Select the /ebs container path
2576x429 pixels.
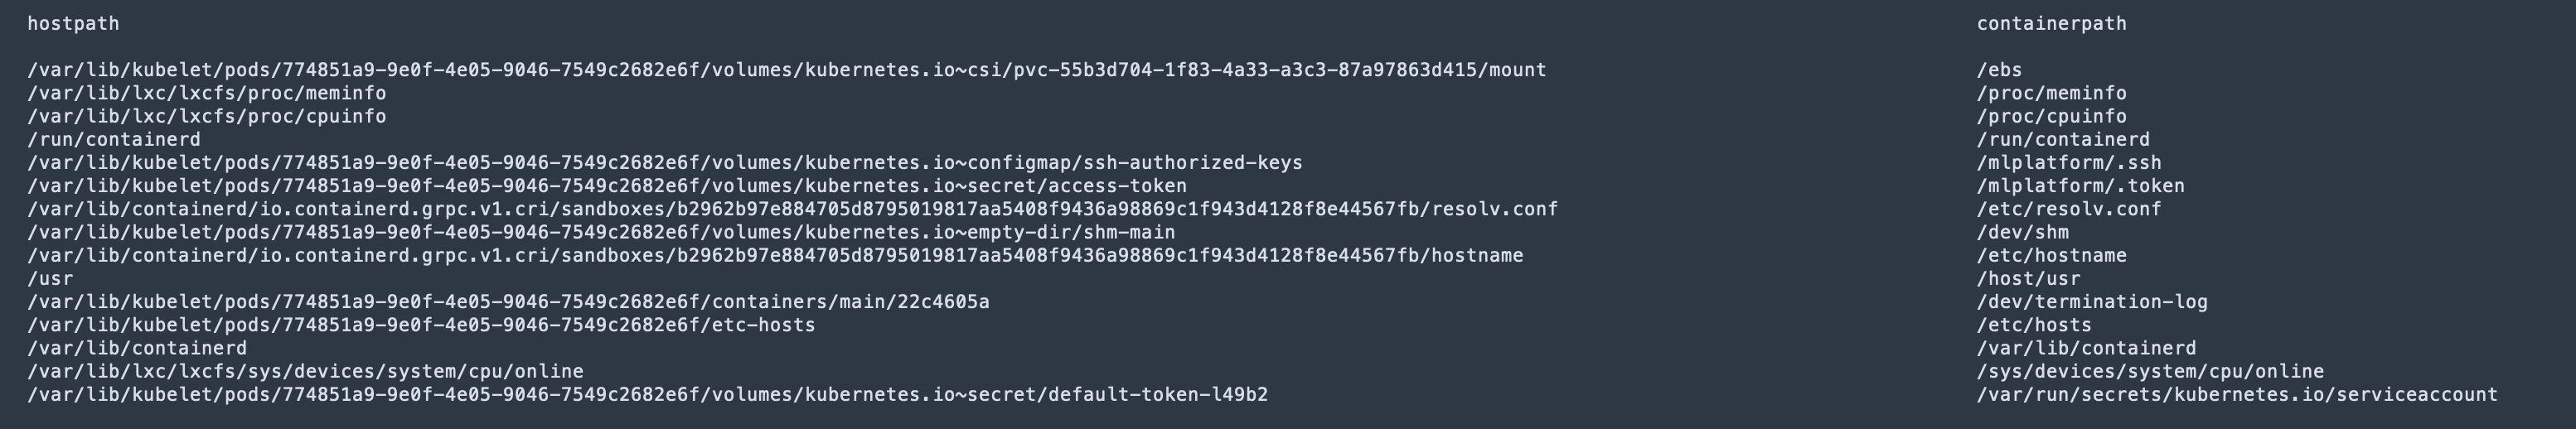tap(1999, 70)
